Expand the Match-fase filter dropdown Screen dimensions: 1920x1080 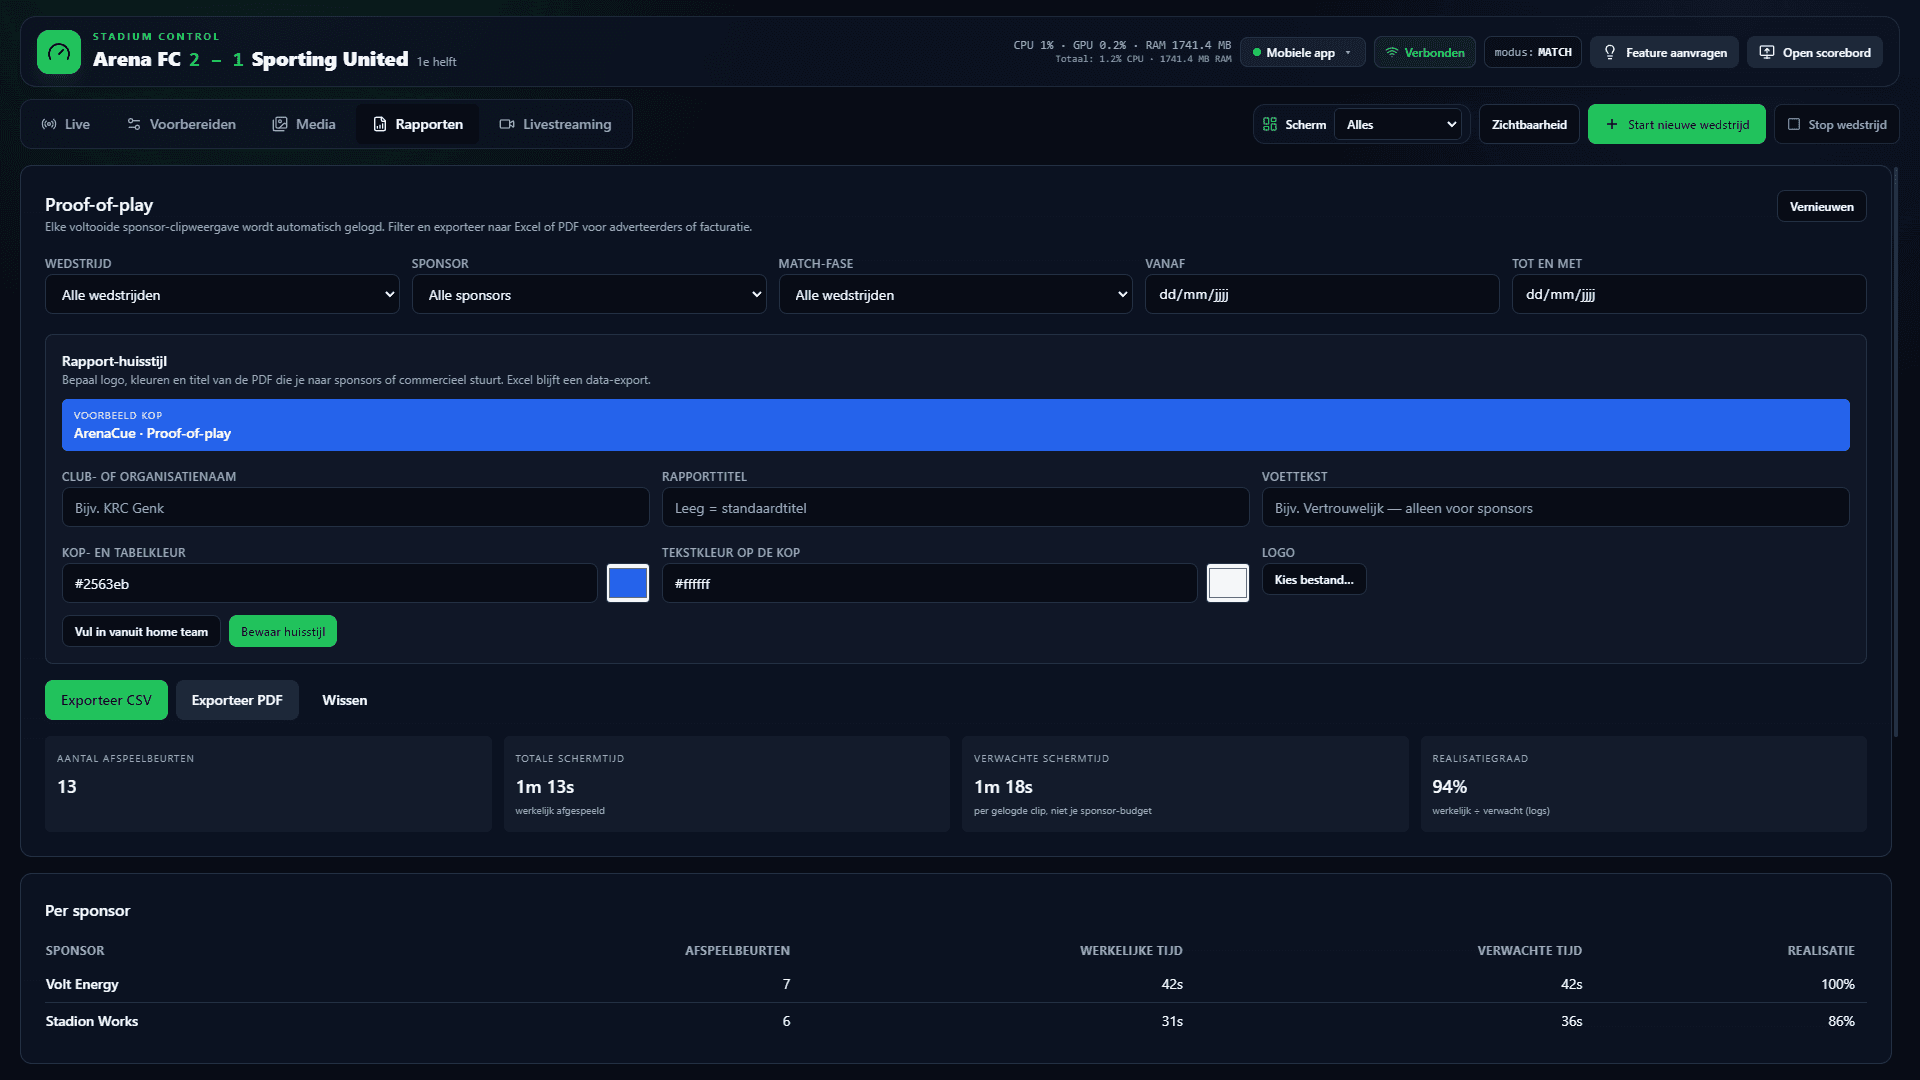(x=955, y=294)
